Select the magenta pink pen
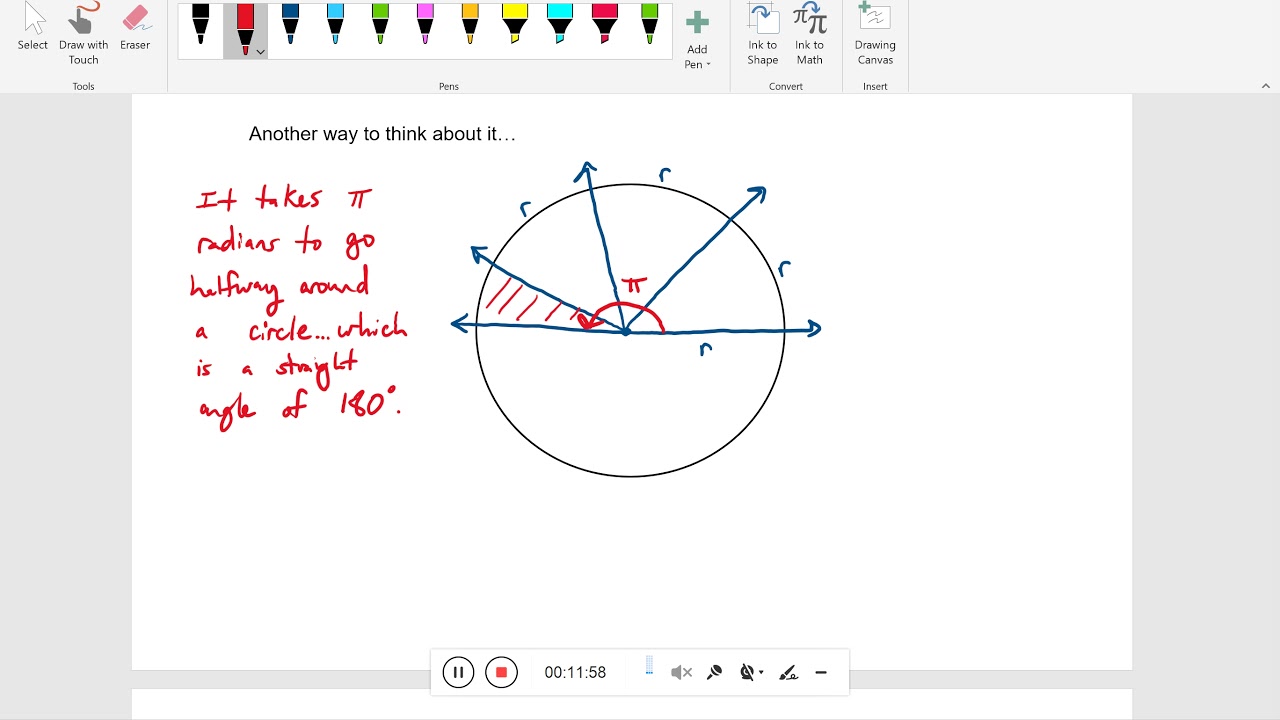This screenshot has height=720, width=1280. coord(425,25)
